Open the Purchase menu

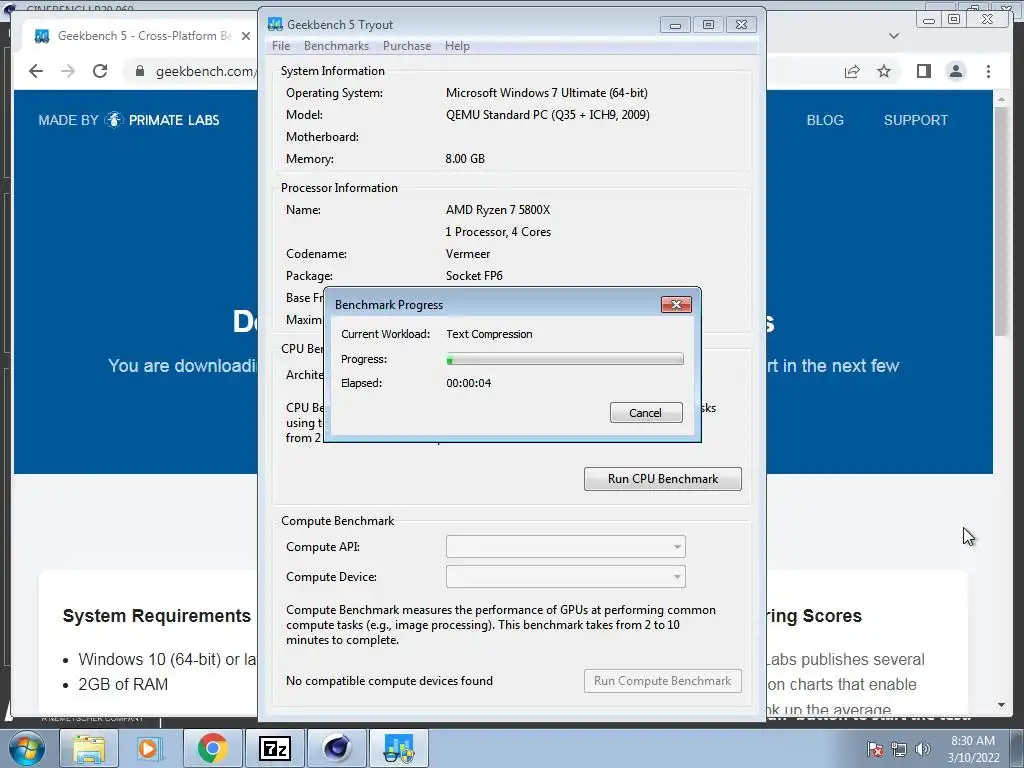[x=407, y=46]
